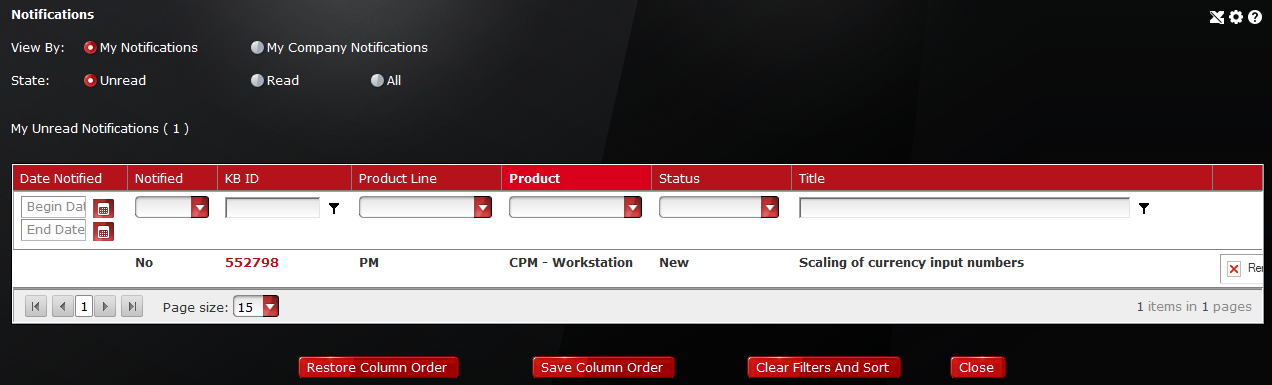Click the red X remove icon in row
1272x385 pixels.
pyautogui.click(x=1234, y=269)
